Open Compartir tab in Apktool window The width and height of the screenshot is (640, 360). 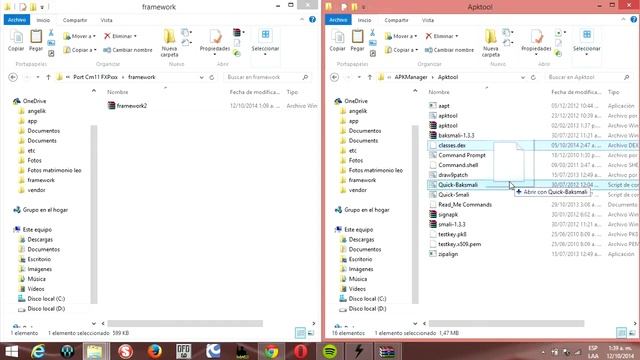(396, 20)
